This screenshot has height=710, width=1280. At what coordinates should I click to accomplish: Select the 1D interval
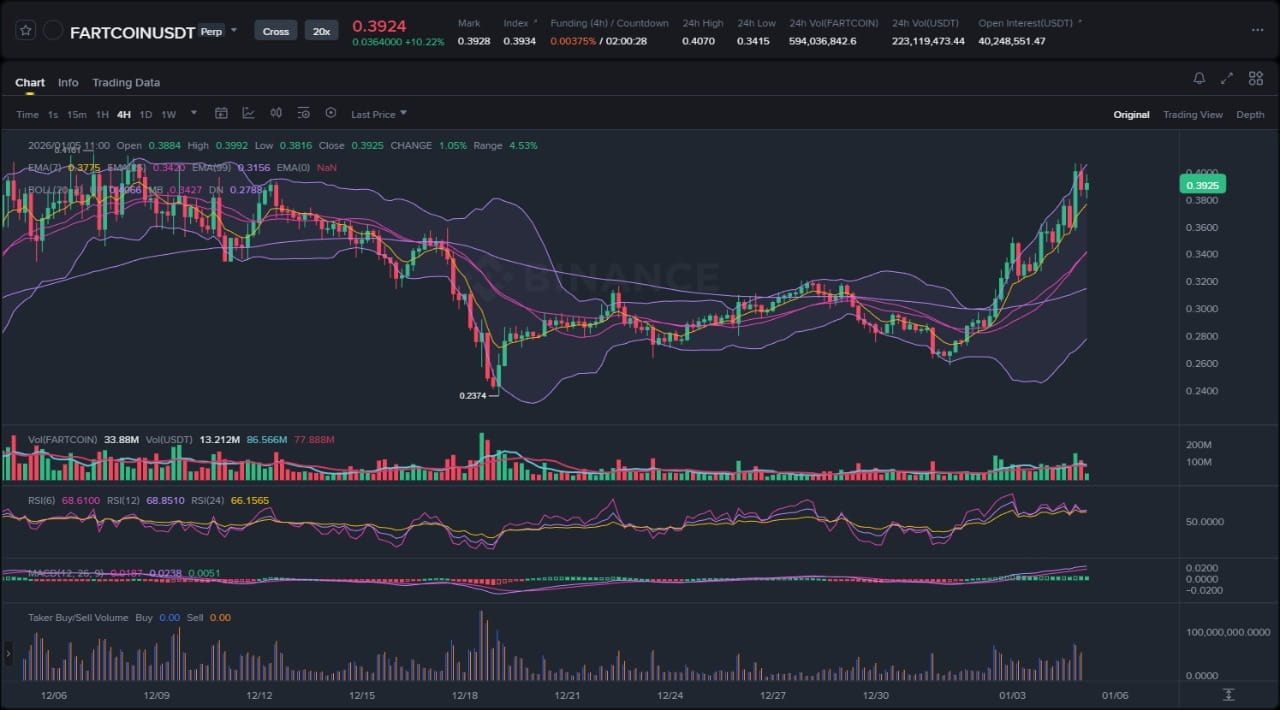pyautogui.click(x=146, y=114)
